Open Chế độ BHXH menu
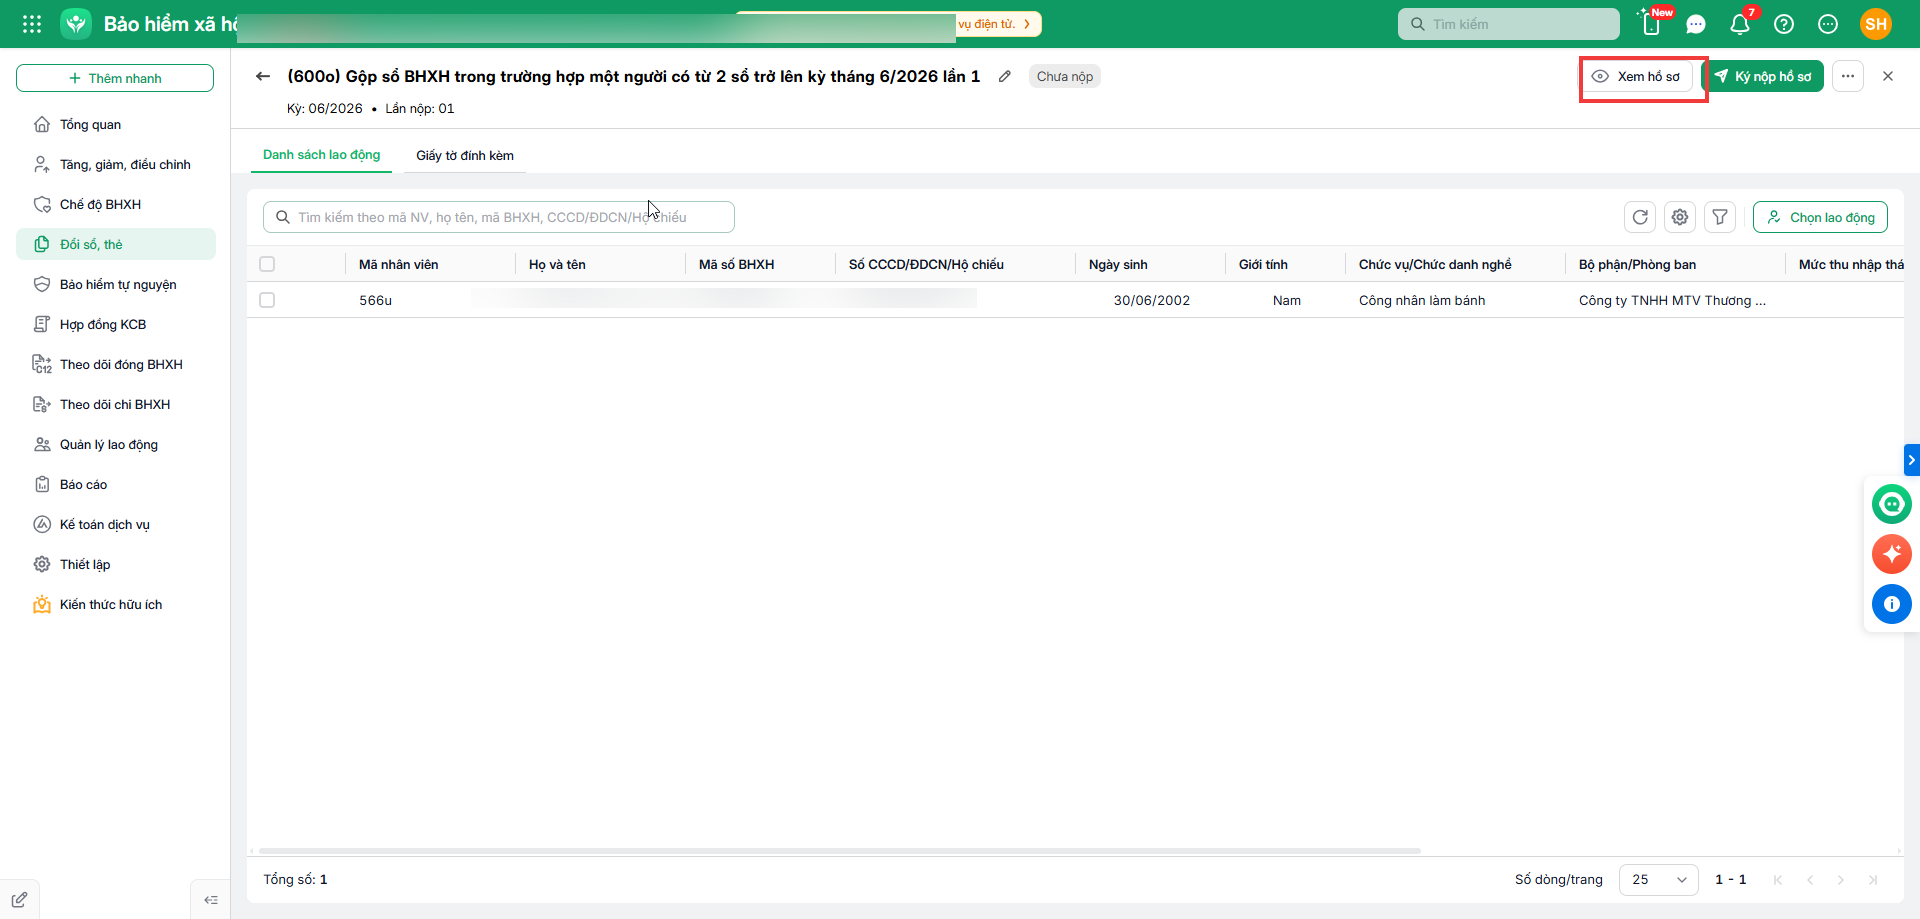 [x=116, y=204]
